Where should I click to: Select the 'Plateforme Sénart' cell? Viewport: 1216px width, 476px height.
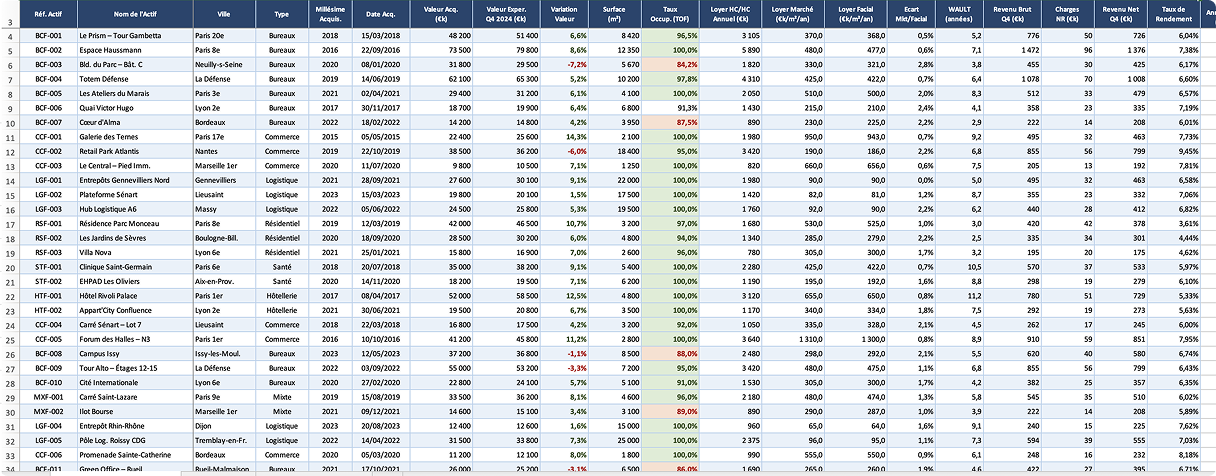(x=134, y=194)
